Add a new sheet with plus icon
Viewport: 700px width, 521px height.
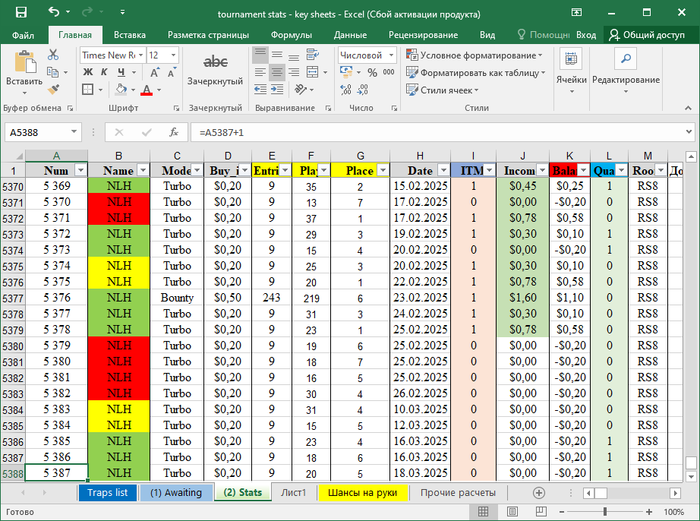(x=539, y=493)
